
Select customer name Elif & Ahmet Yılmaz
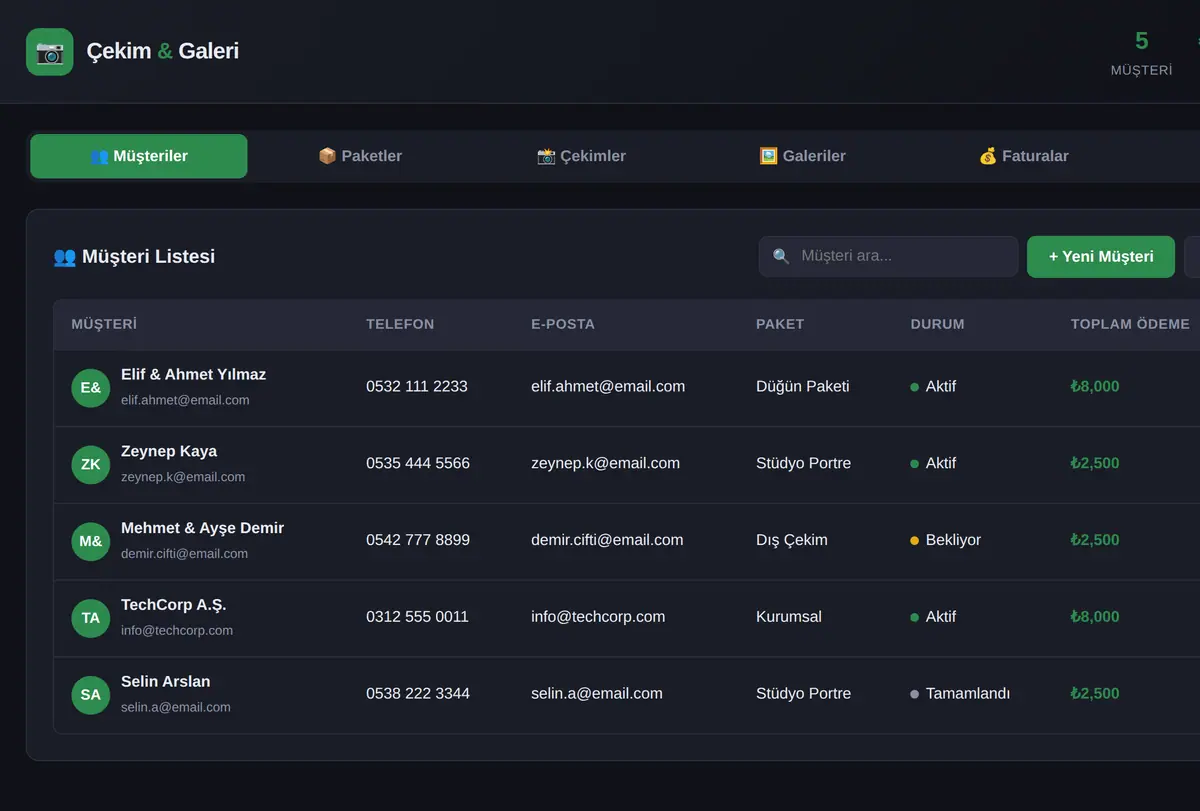coord(194,375)
